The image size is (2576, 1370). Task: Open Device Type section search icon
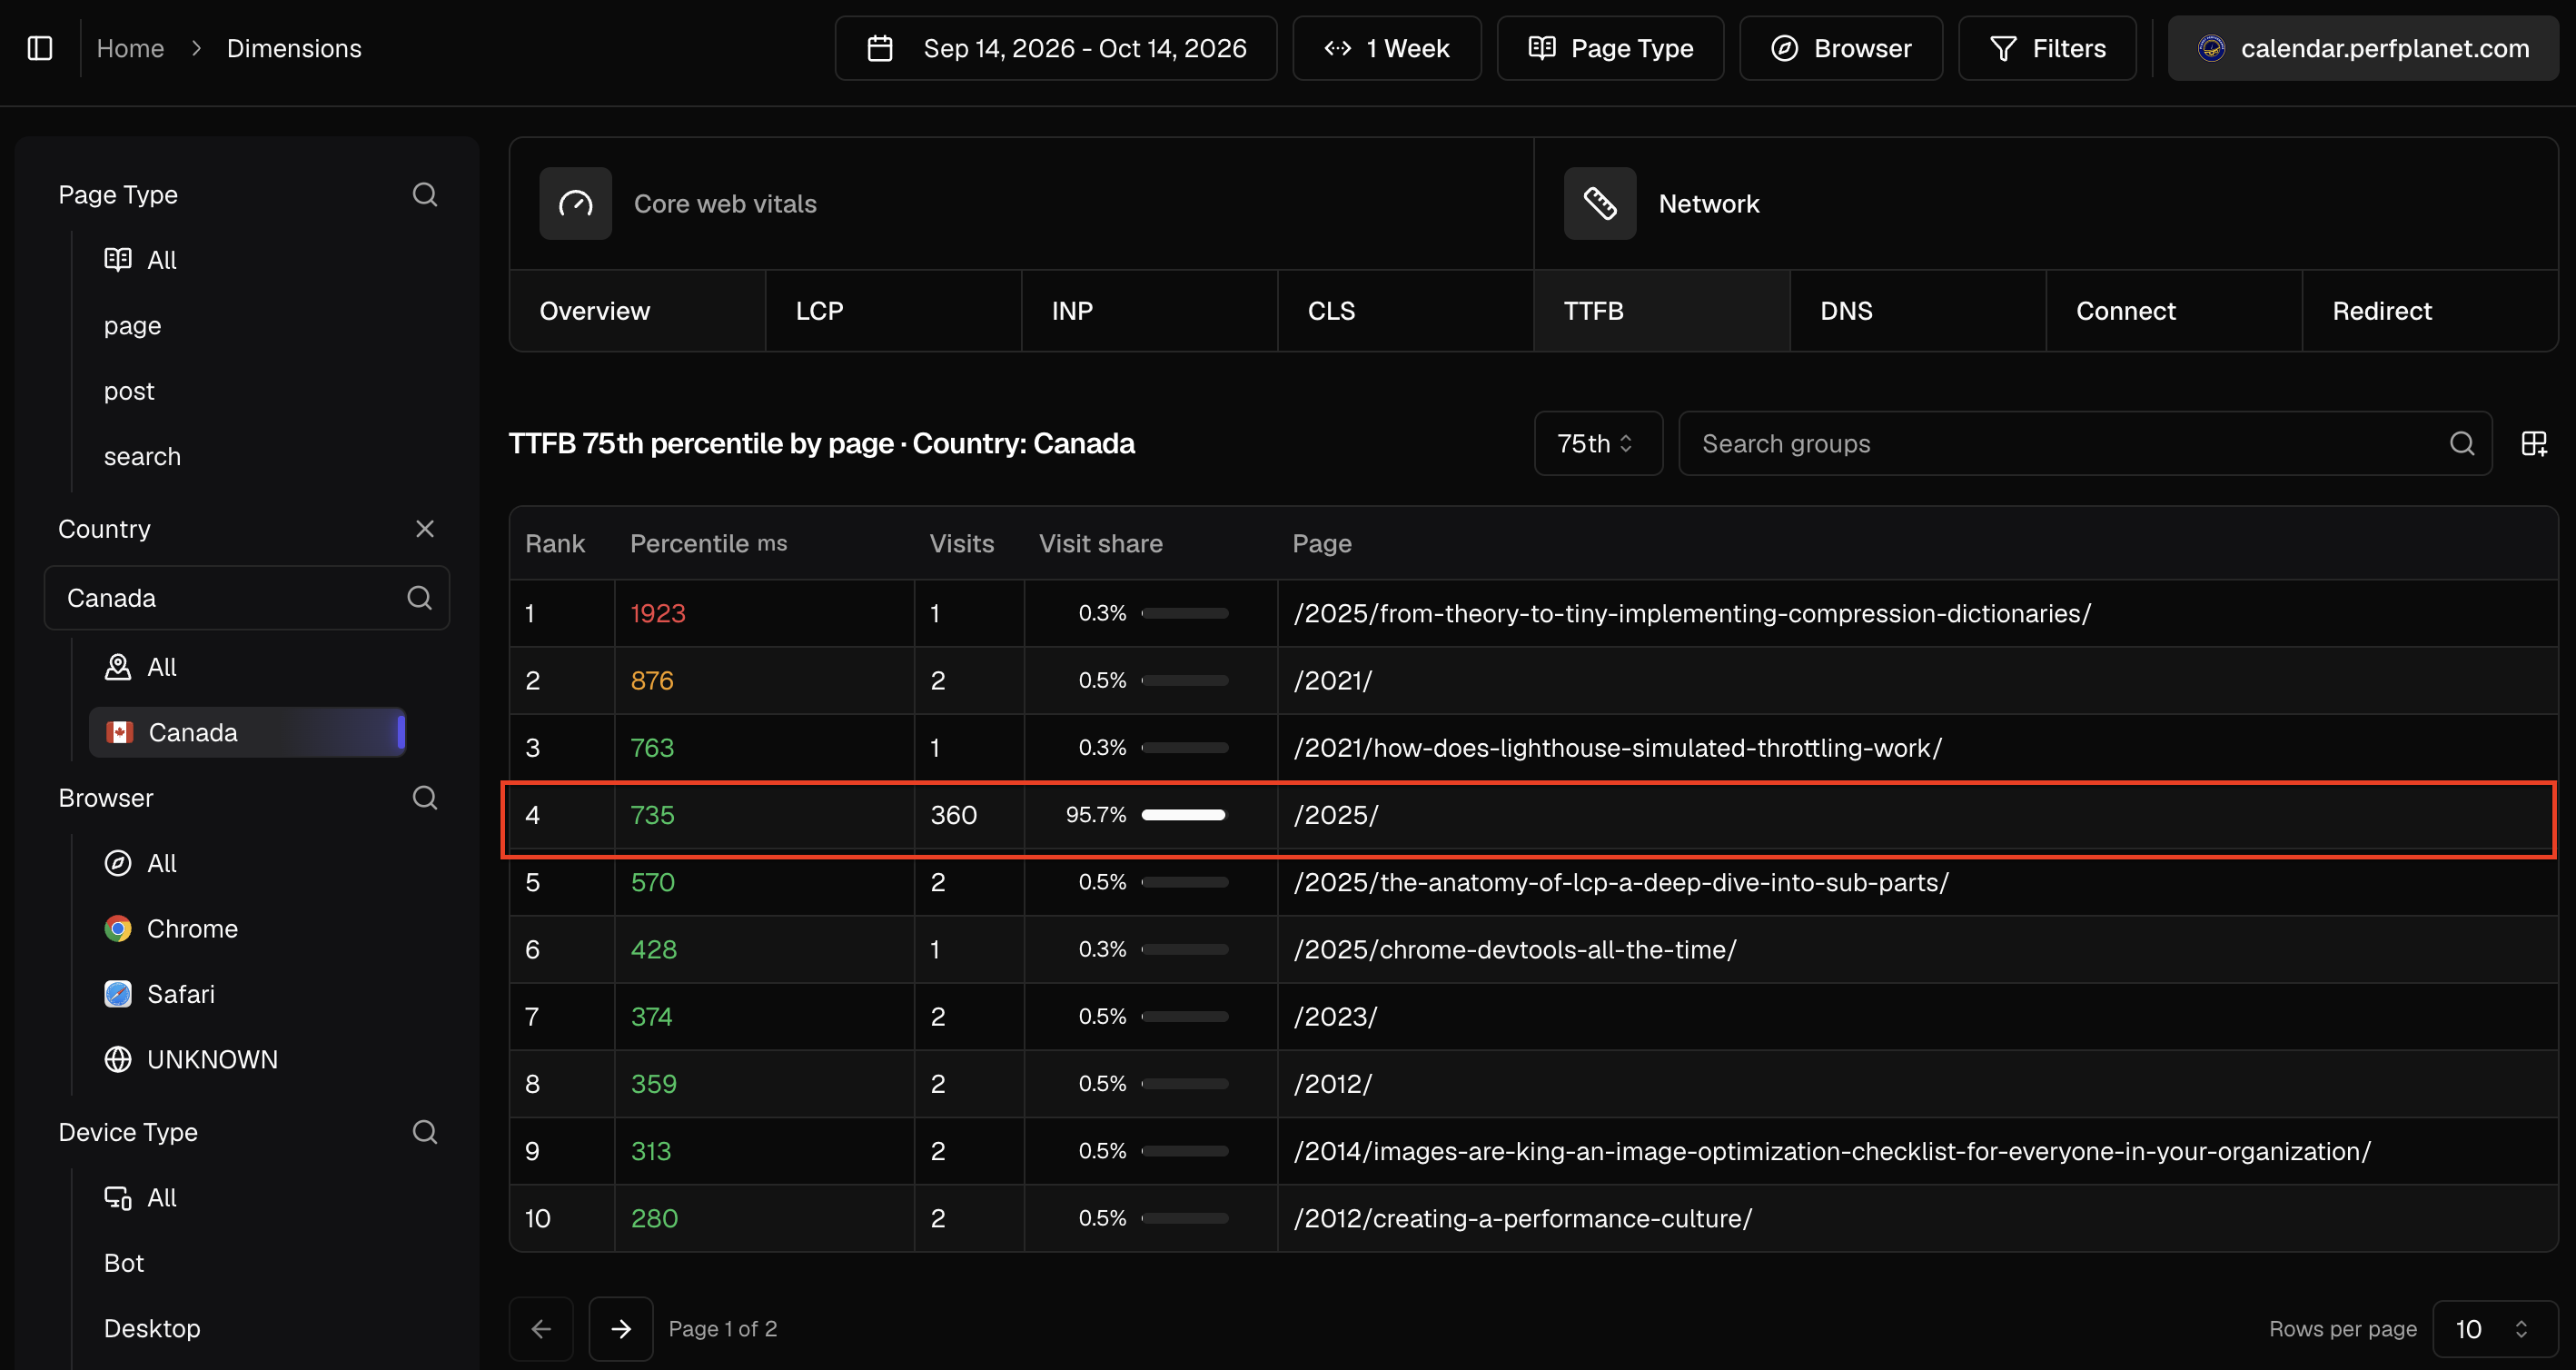click(425, 1131)
